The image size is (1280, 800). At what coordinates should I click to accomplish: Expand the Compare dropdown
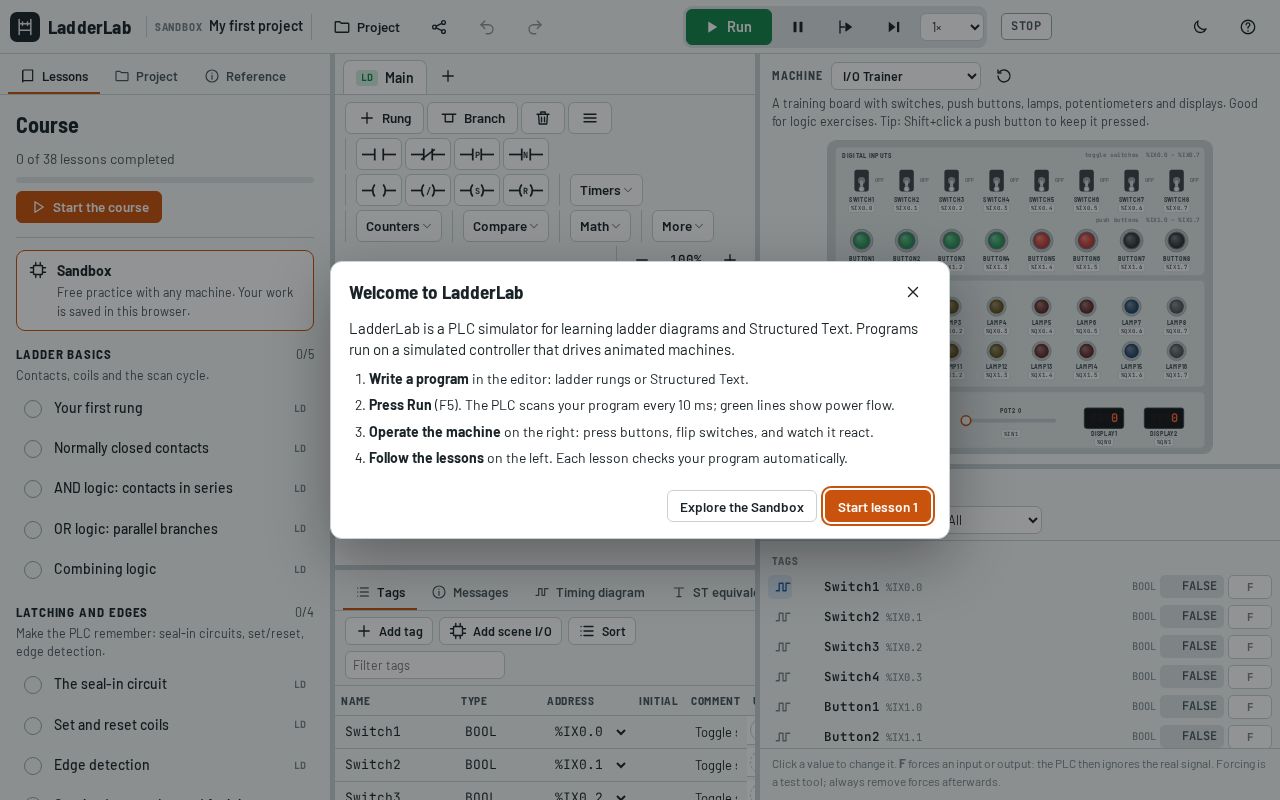point(506,226)
